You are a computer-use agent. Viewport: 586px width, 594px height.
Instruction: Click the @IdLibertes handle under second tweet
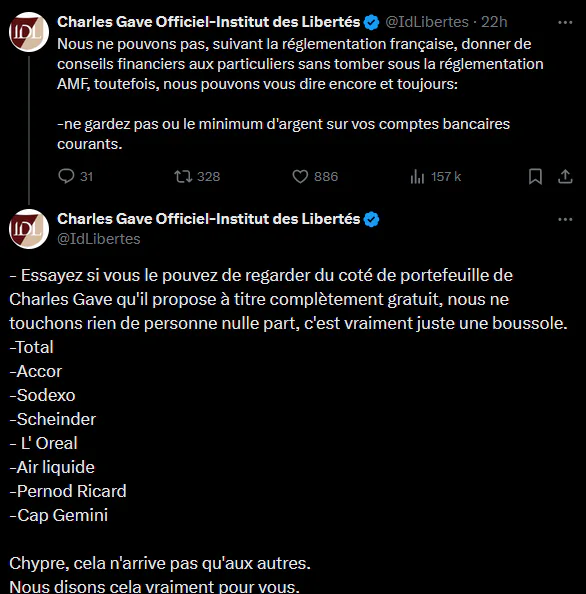pyautogui.click(x=99, y=239)
